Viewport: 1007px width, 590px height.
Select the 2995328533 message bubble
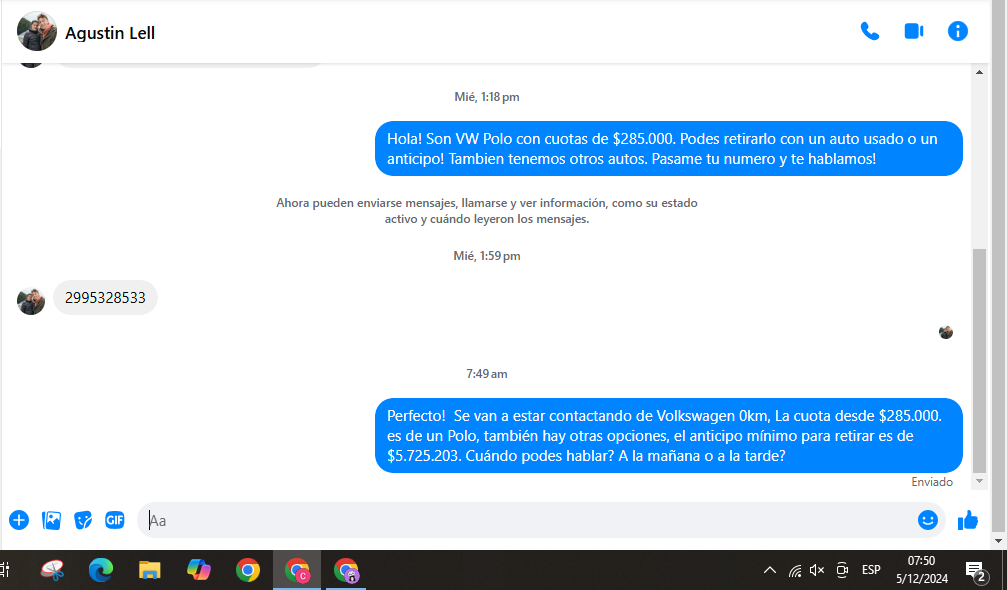point(105,298)
